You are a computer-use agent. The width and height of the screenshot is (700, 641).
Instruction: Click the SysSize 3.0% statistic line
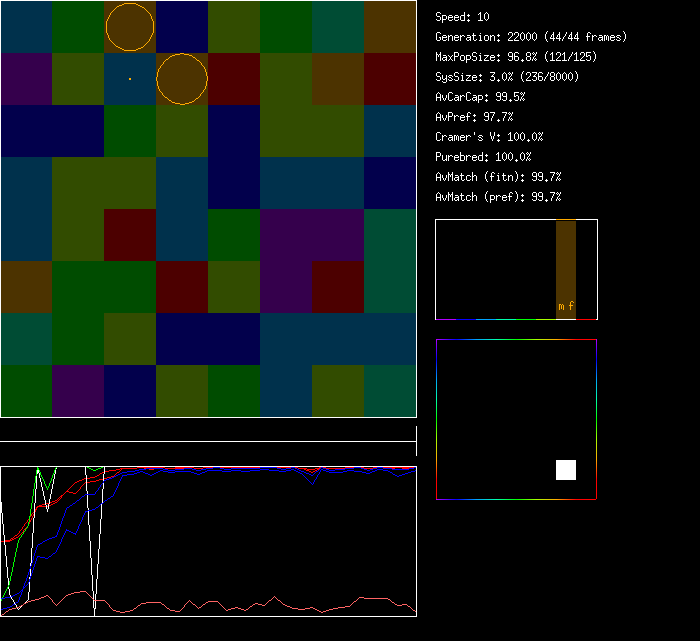507,77
